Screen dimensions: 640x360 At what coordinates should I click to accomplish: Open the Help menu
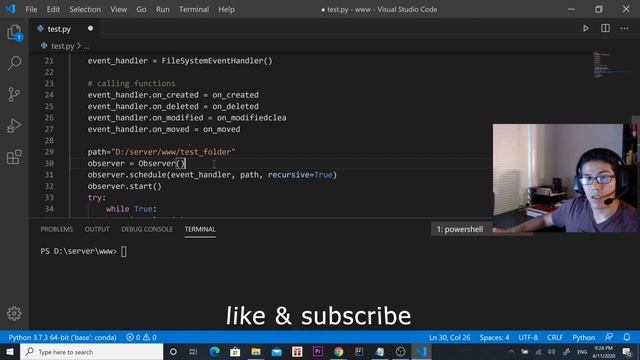(x=226, y=9)
